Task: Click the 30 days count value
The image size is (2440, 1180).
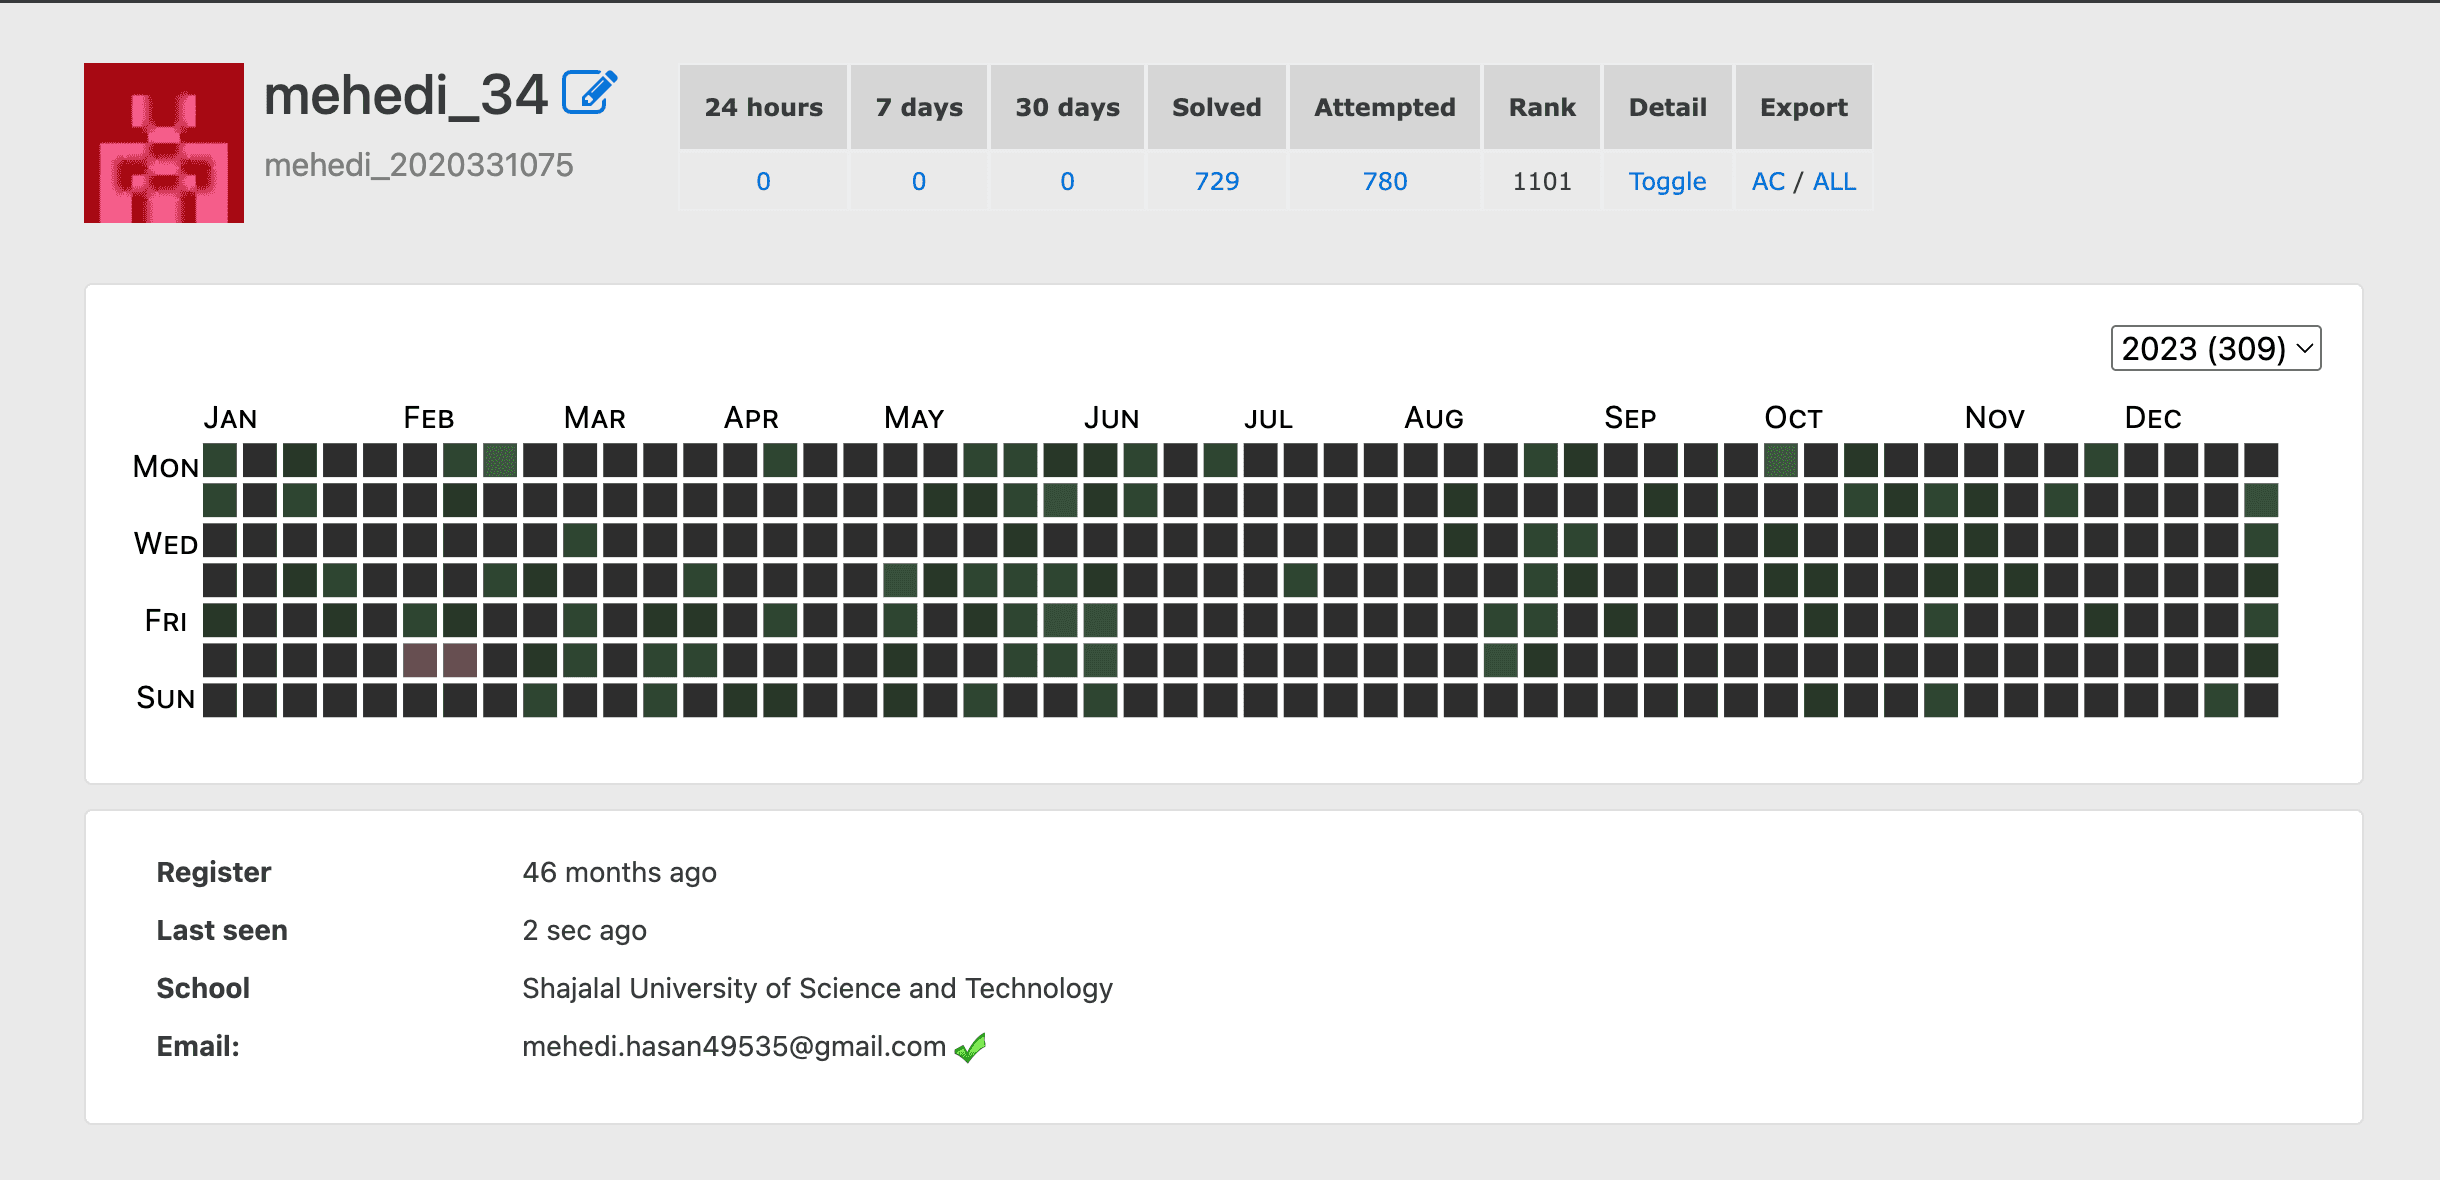Action: (x=1067, y=181)
